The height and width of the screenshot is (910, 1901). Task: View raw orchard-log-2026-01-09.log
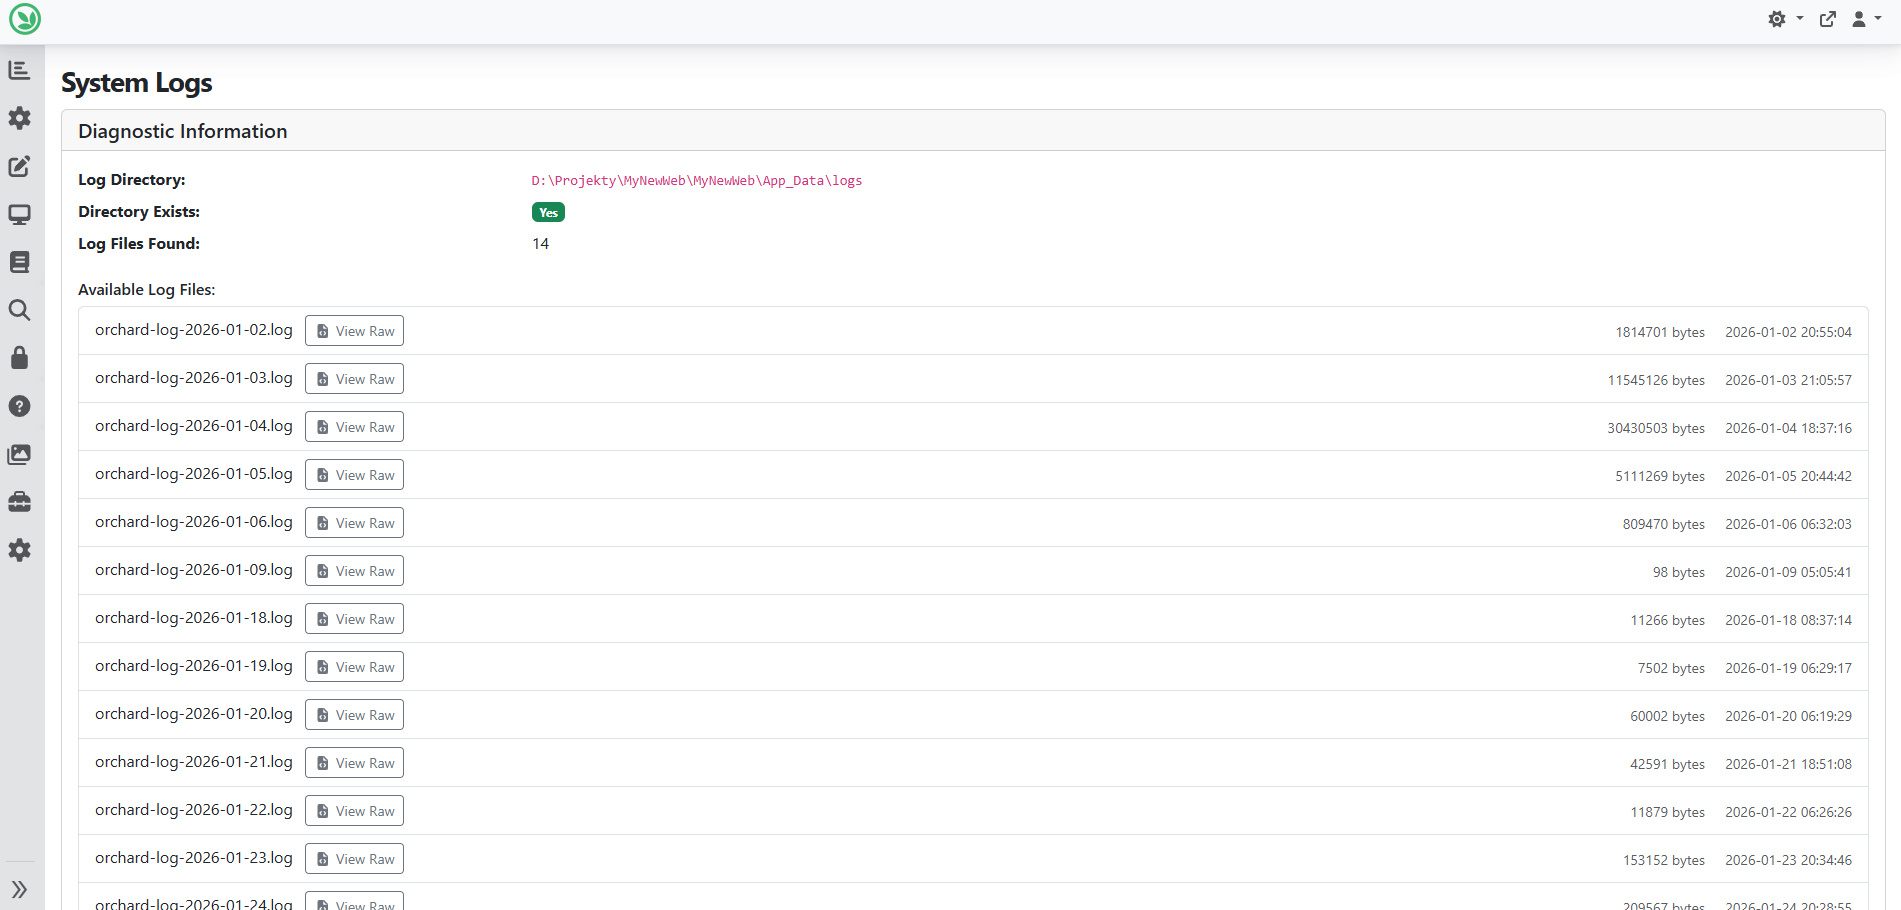click(x=354, y=571)
